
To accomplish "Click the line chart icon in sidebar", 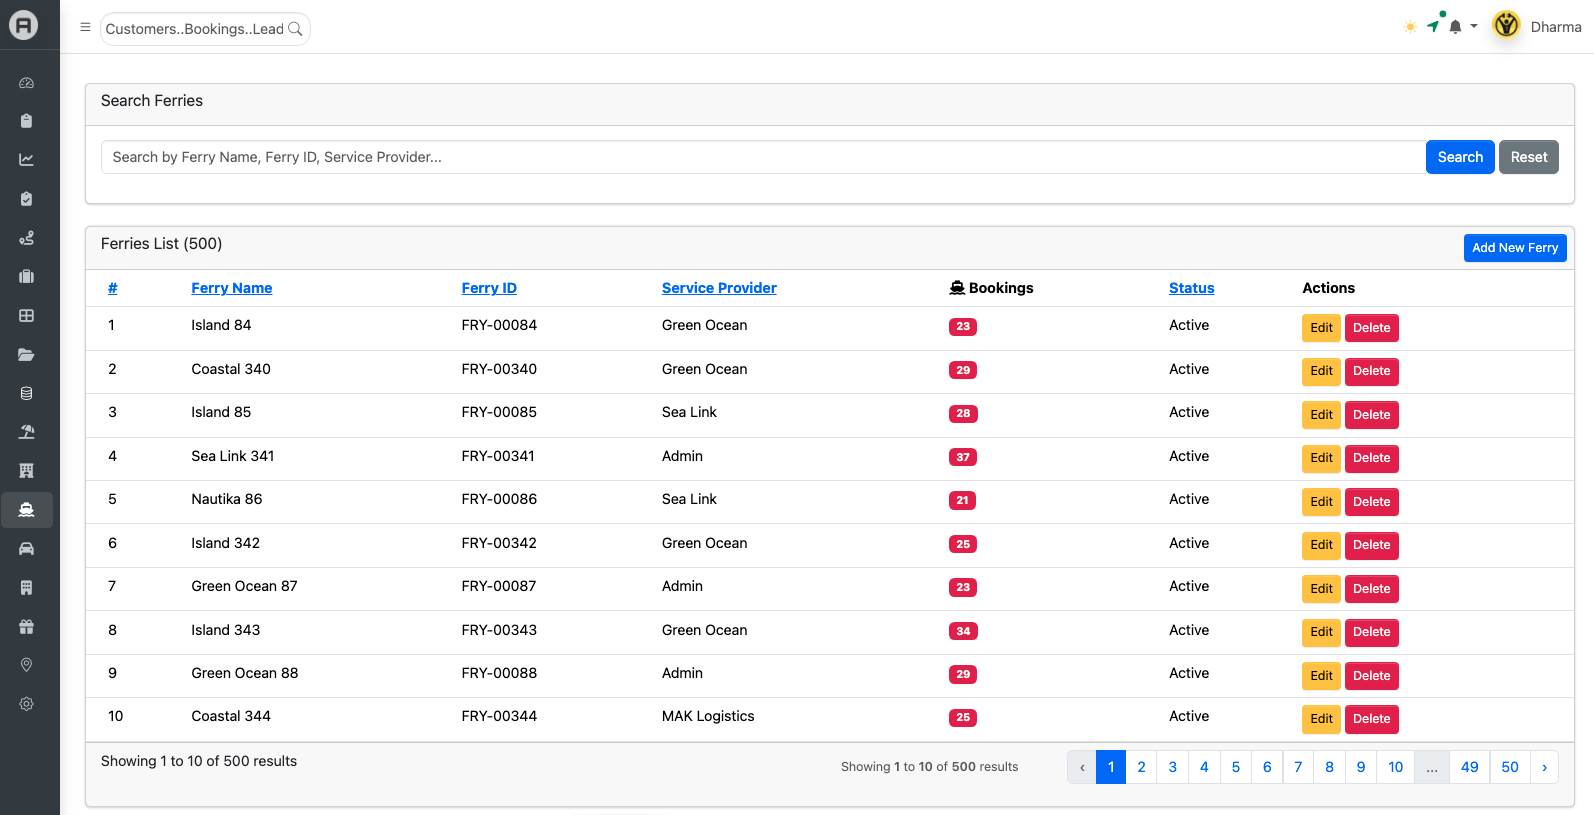I will coord(27,160).
